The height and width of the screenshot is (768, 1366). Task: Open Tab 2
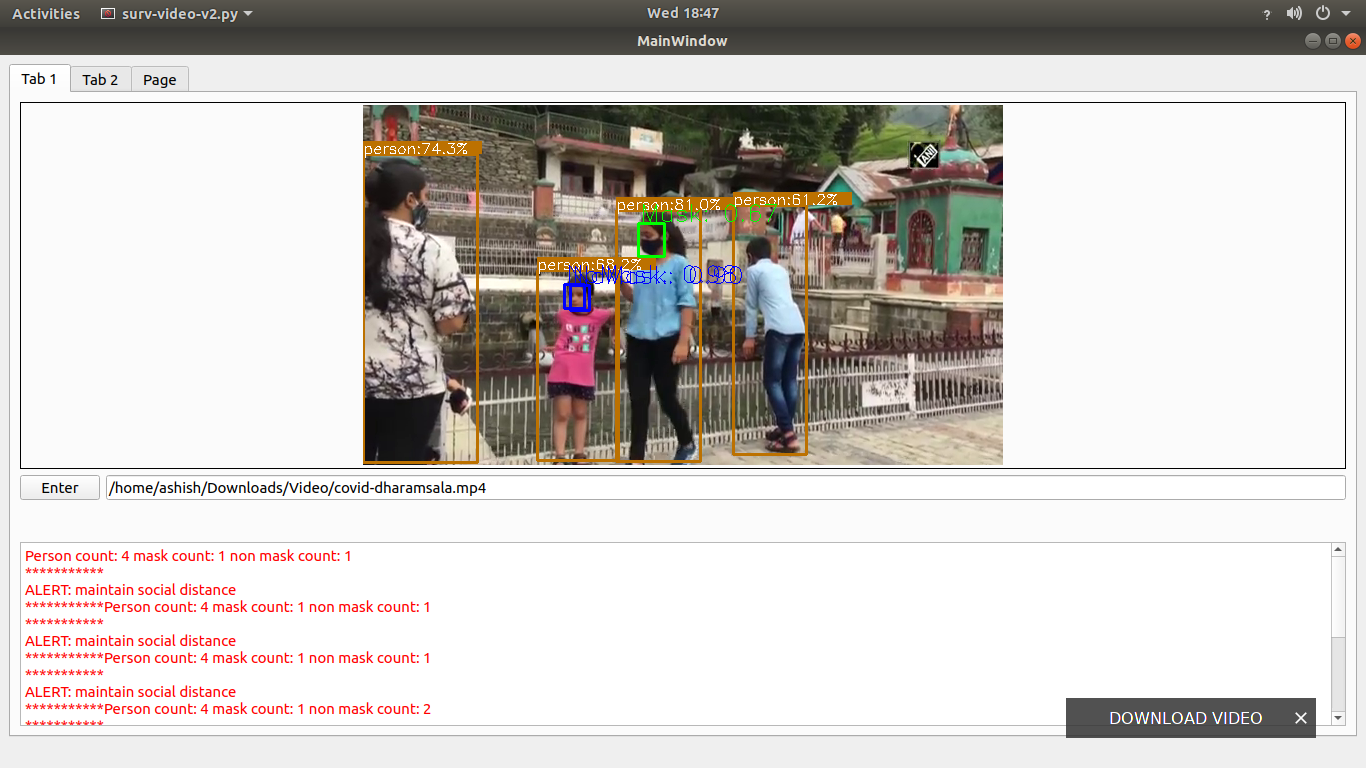click(100, 80)
